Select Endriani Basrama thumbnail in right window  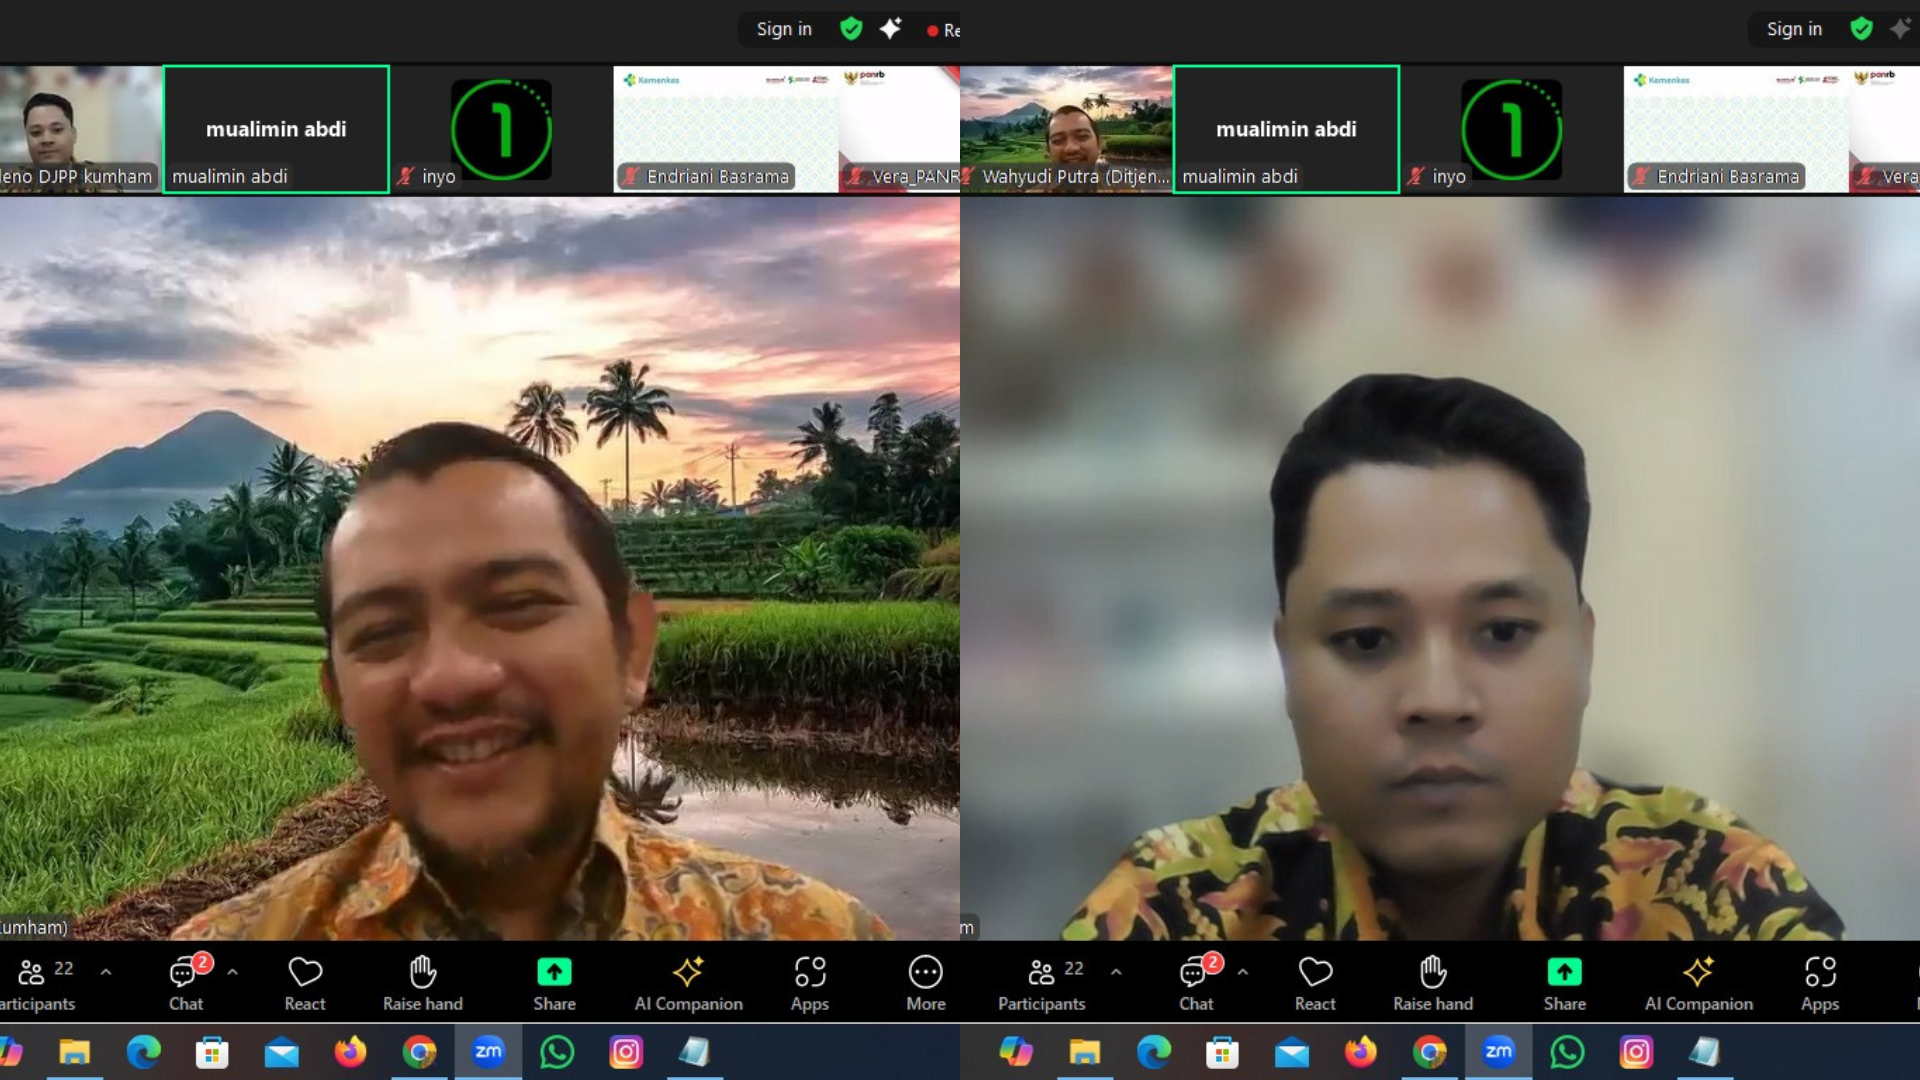pos(1736,129)
